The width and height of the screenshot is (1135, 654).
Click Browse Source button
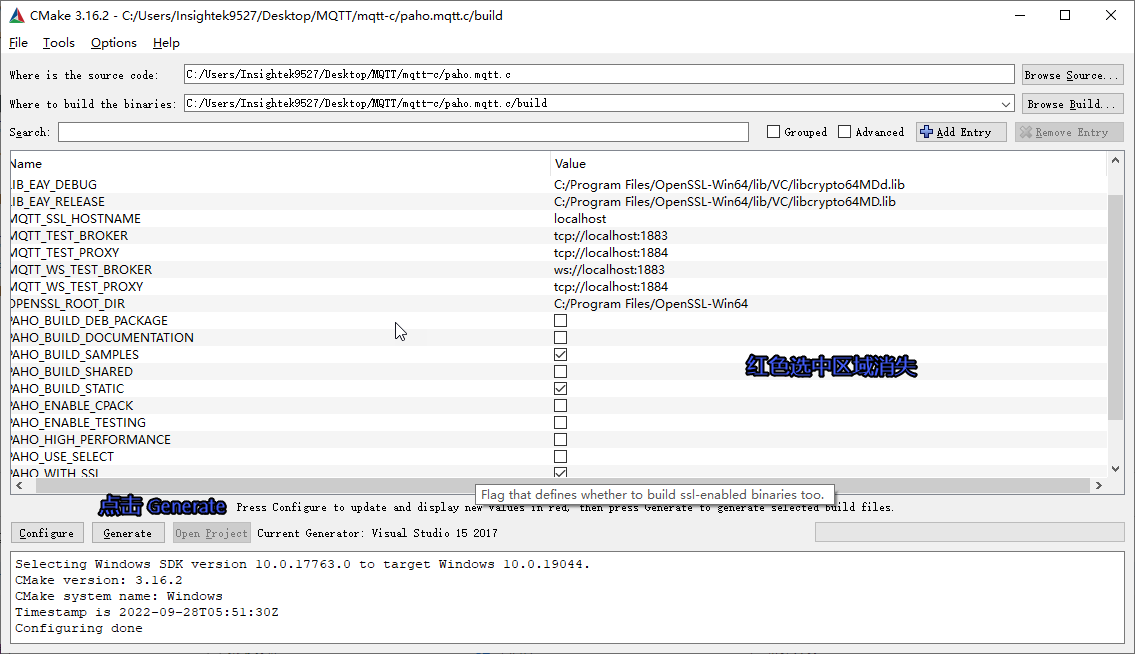[x=1072, y=75]
